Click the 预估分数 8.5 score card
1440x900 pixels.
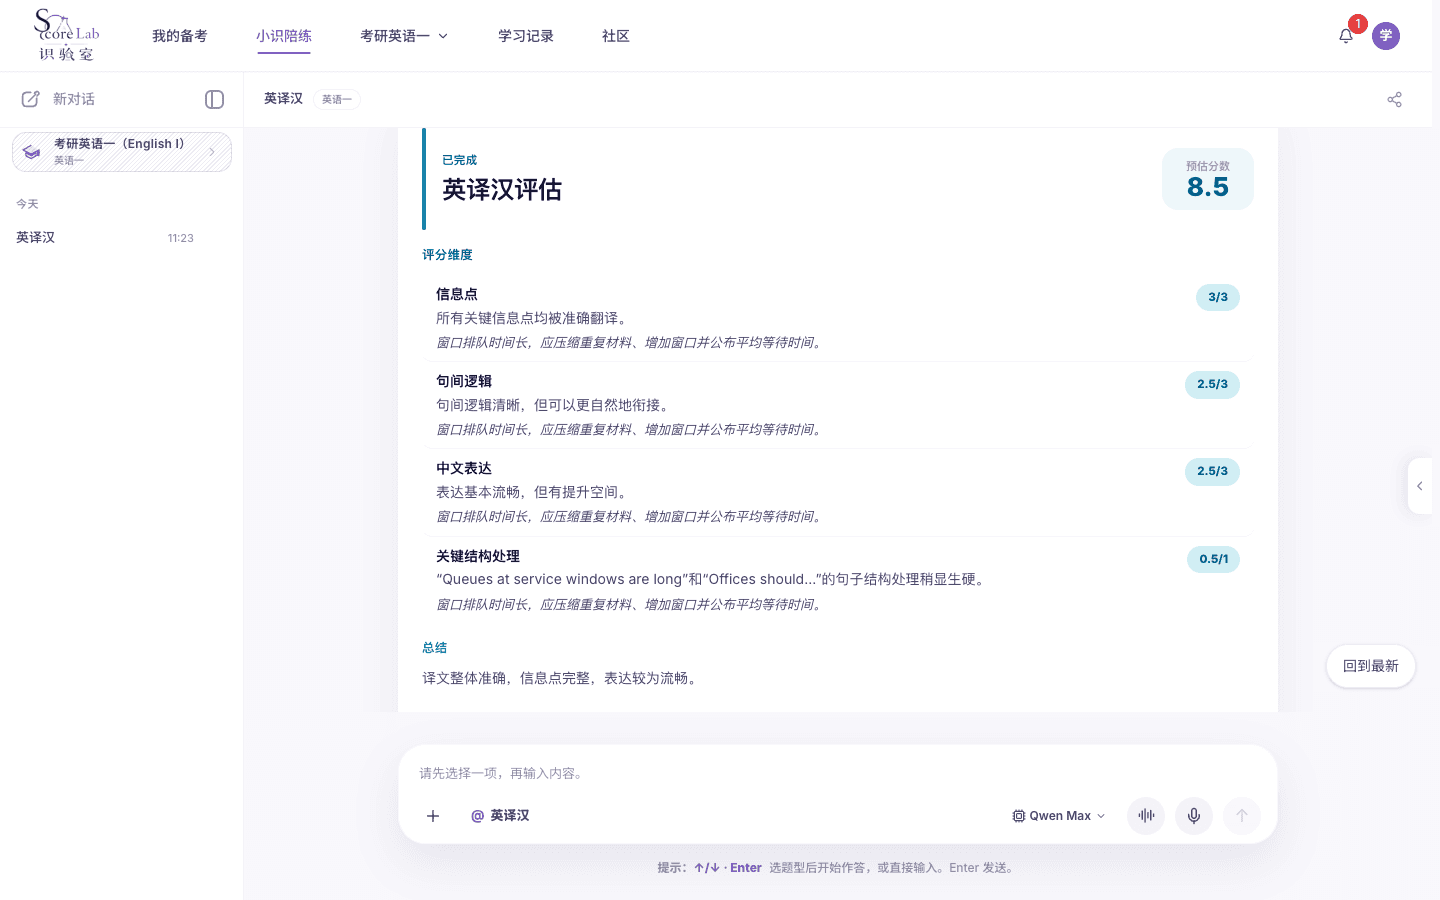point(1208,179)
